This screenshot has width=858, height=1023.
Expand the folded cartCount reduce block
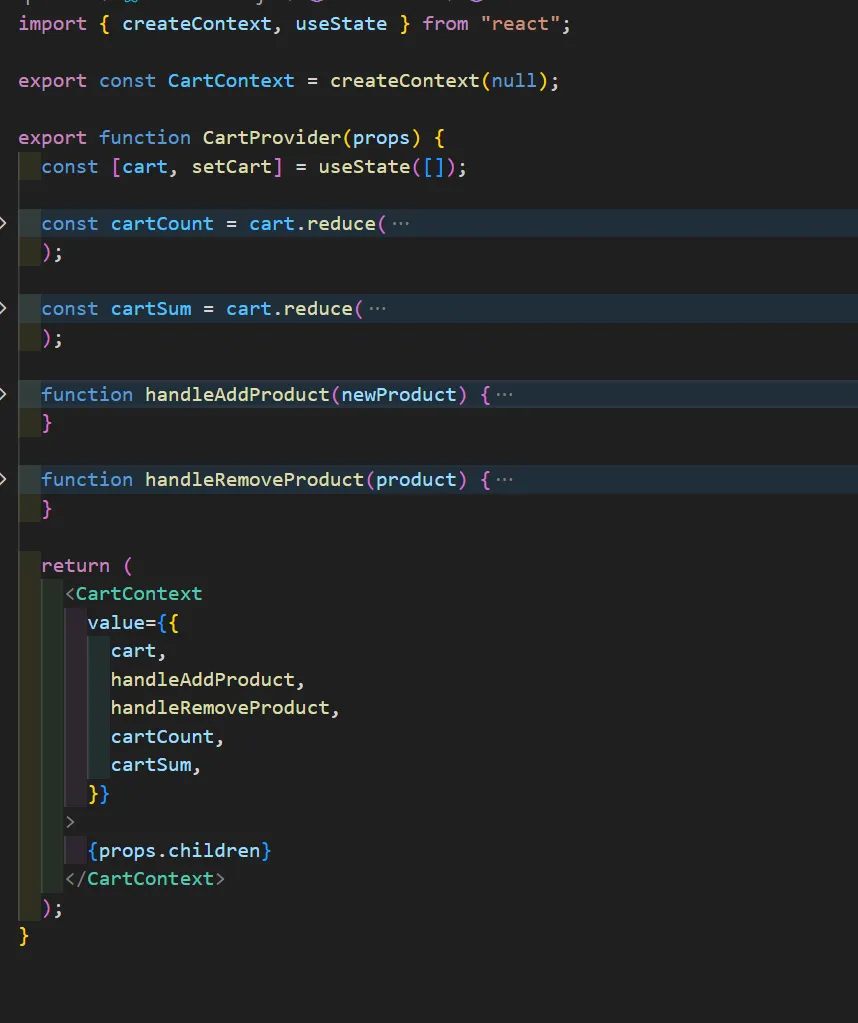coord(4,223)
